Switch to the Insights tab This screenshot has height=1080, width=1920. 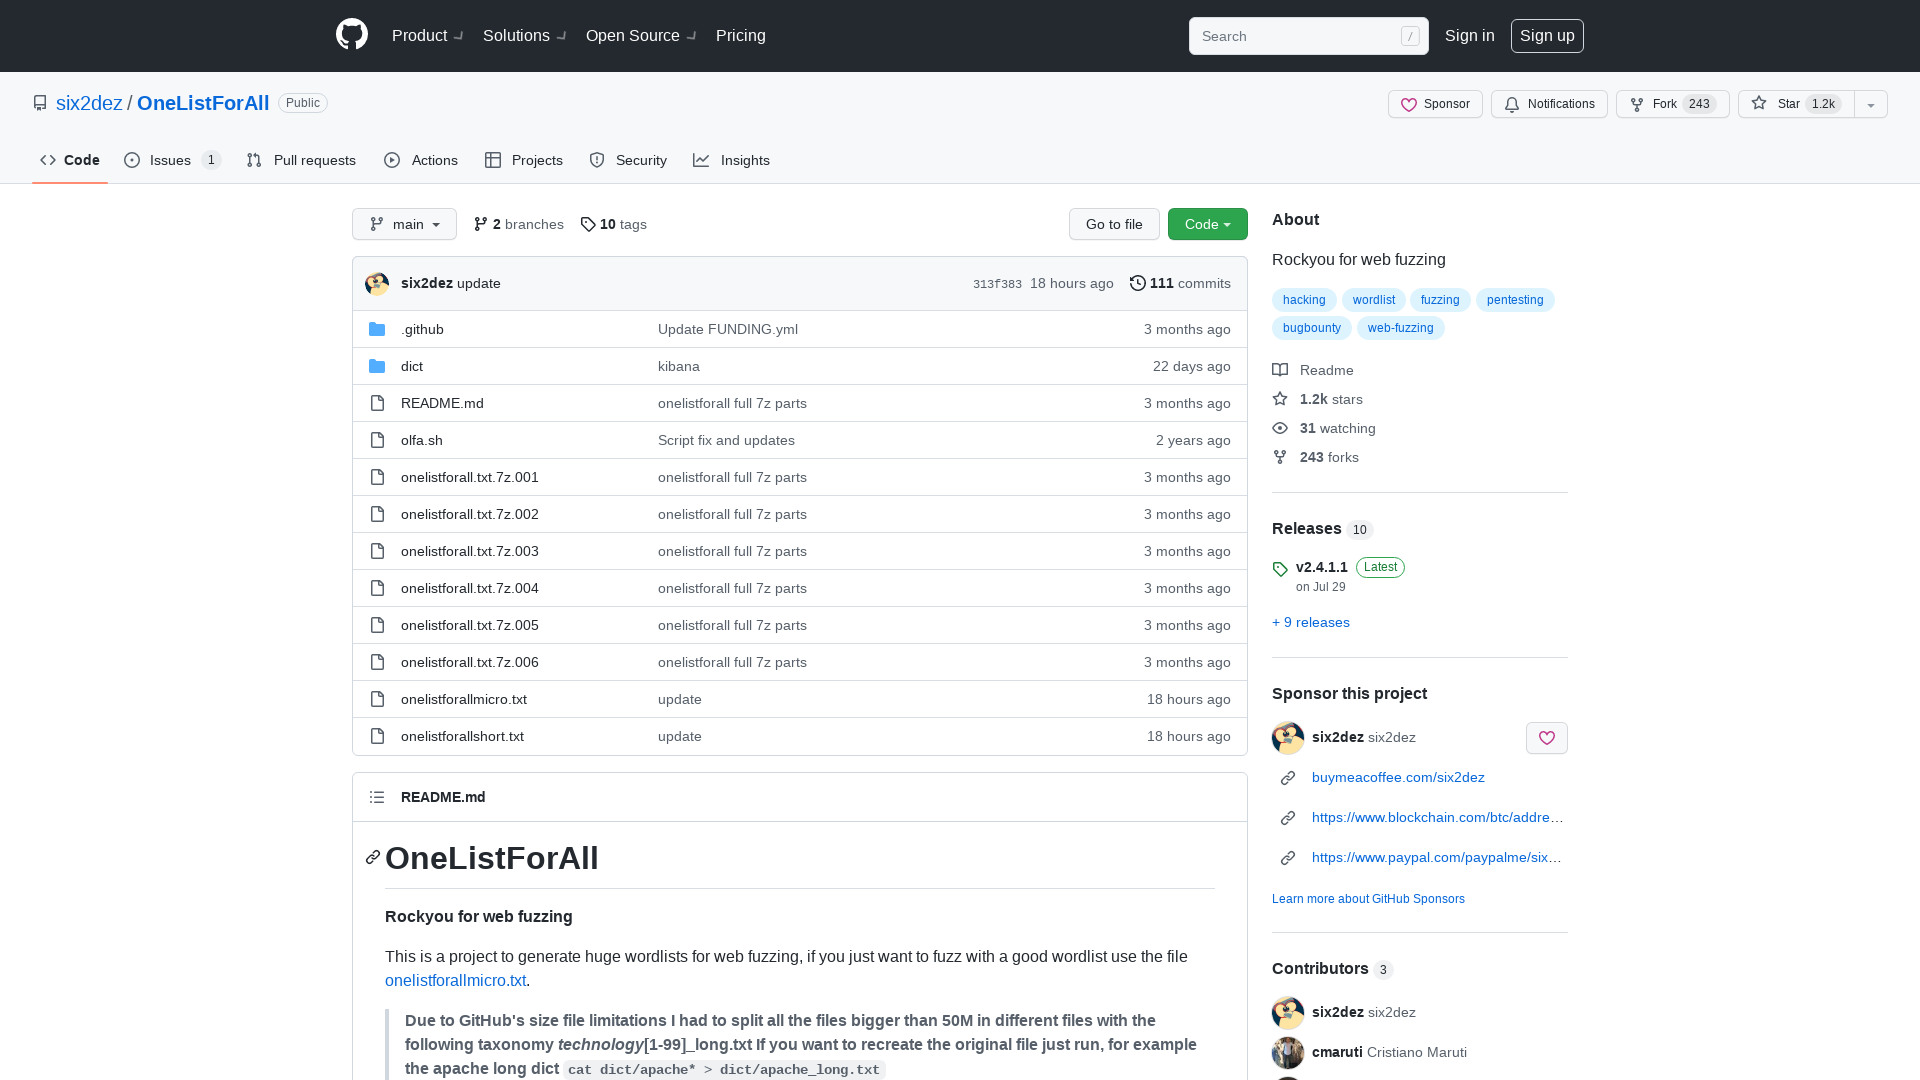(x=731, y=160)
